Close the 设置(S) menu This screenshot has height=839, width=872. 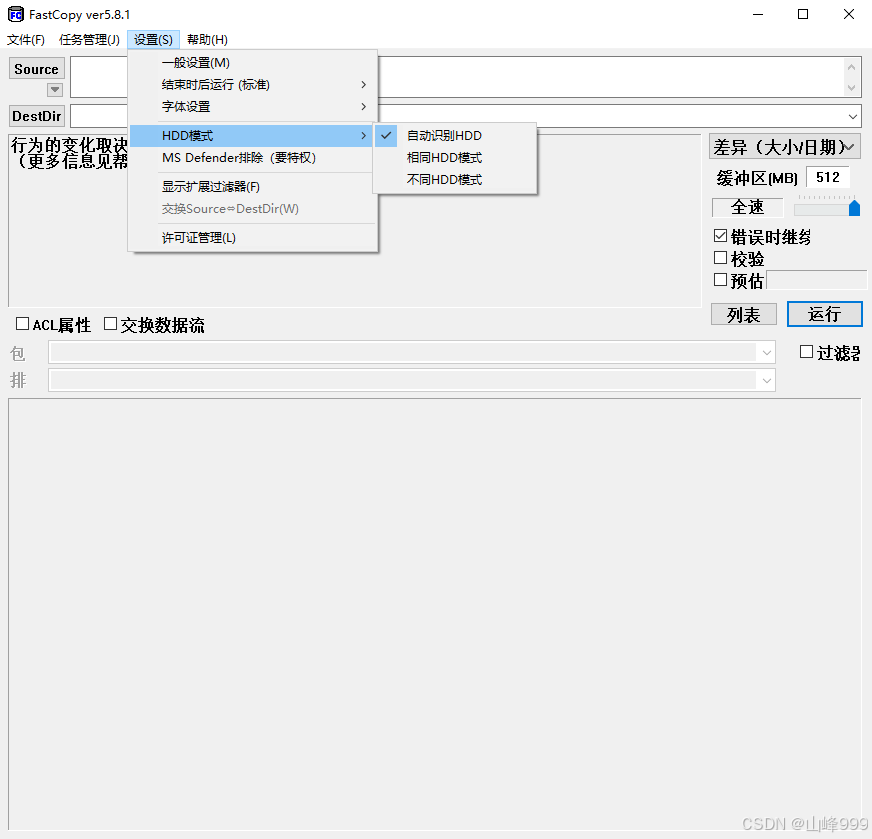tap(153, 39)
